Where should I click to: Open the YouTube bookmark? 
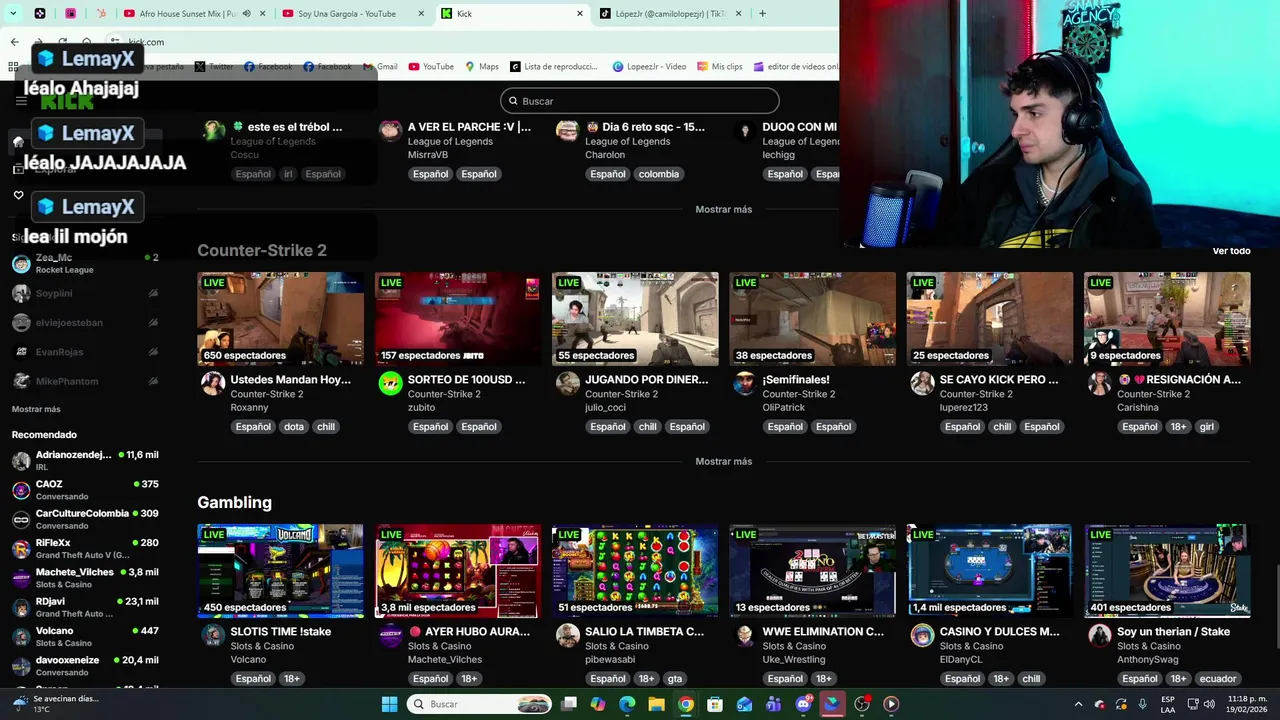(430, 67)
